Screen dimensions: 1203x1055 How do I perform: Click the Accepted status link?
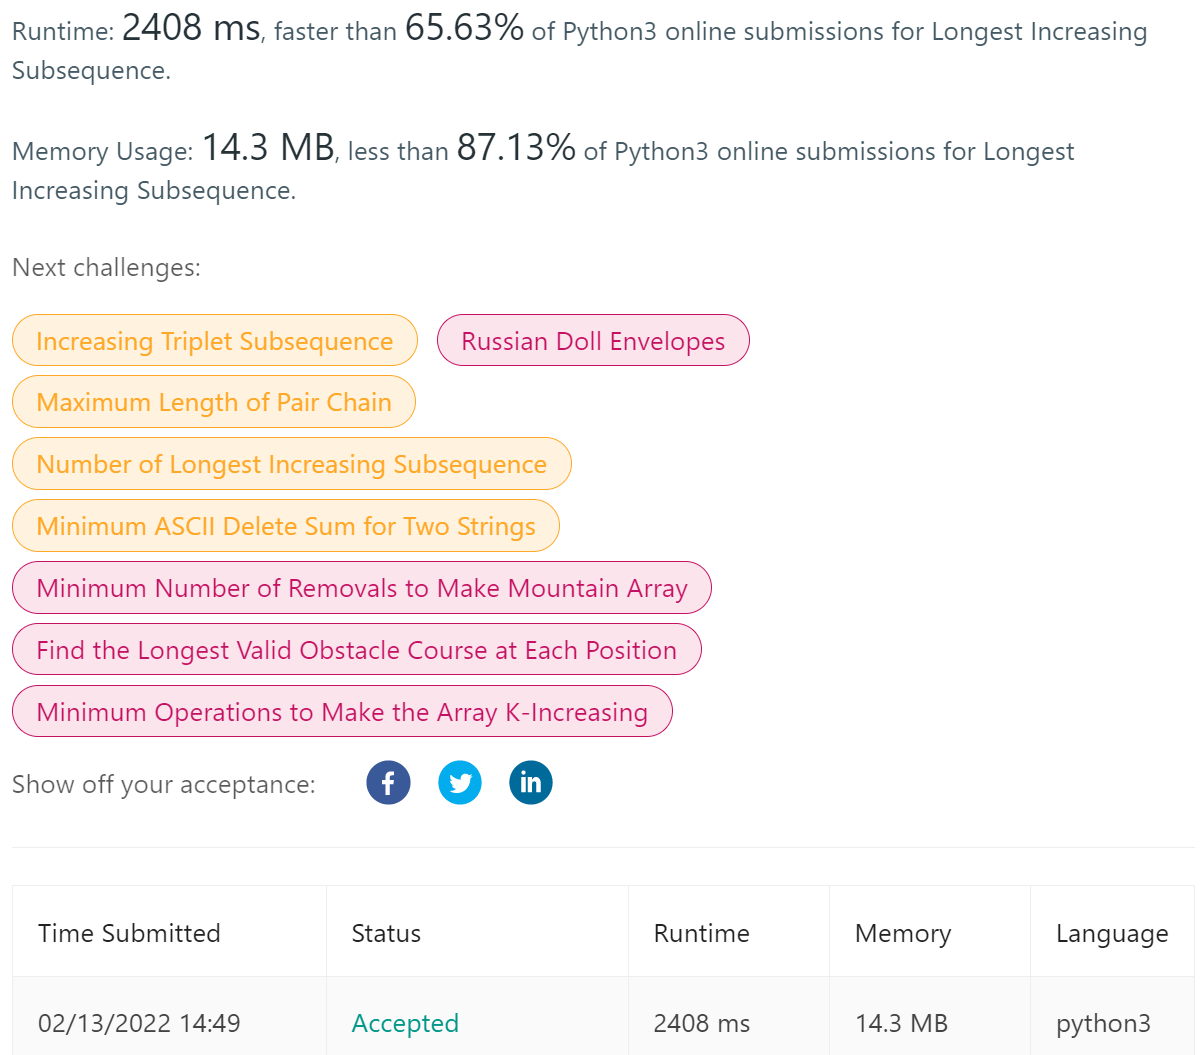click(x=405, y=1023)
